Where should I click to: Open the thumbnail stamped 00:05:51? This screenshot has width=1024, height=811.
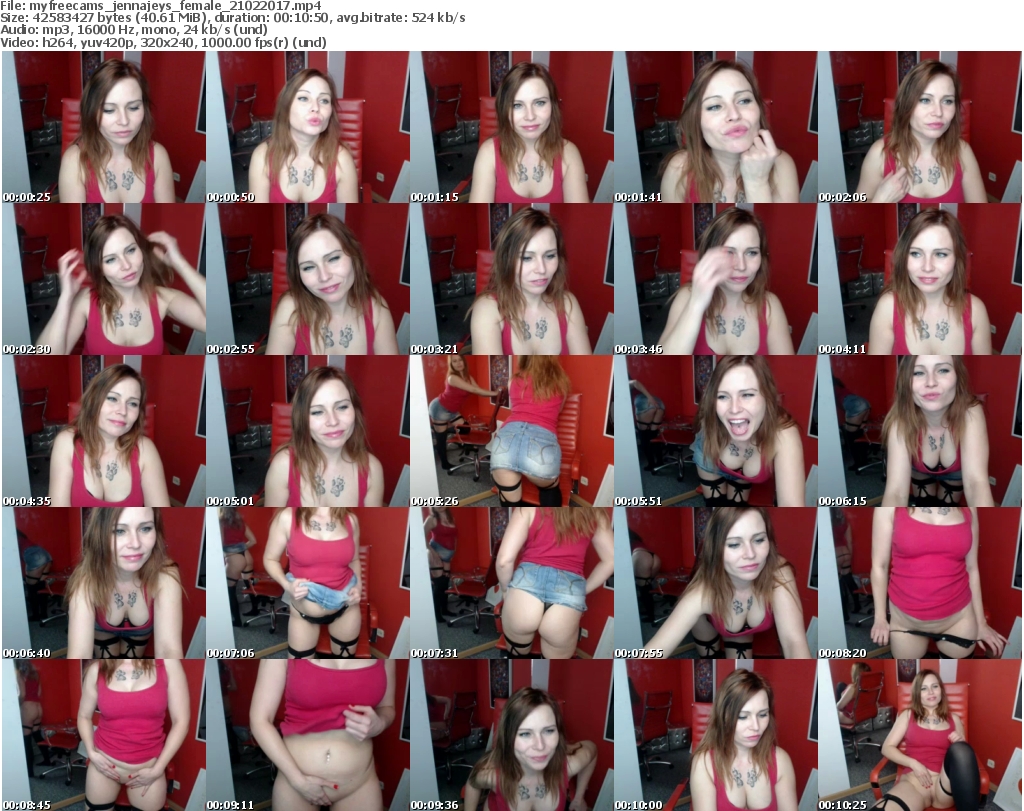pos(715,431)
